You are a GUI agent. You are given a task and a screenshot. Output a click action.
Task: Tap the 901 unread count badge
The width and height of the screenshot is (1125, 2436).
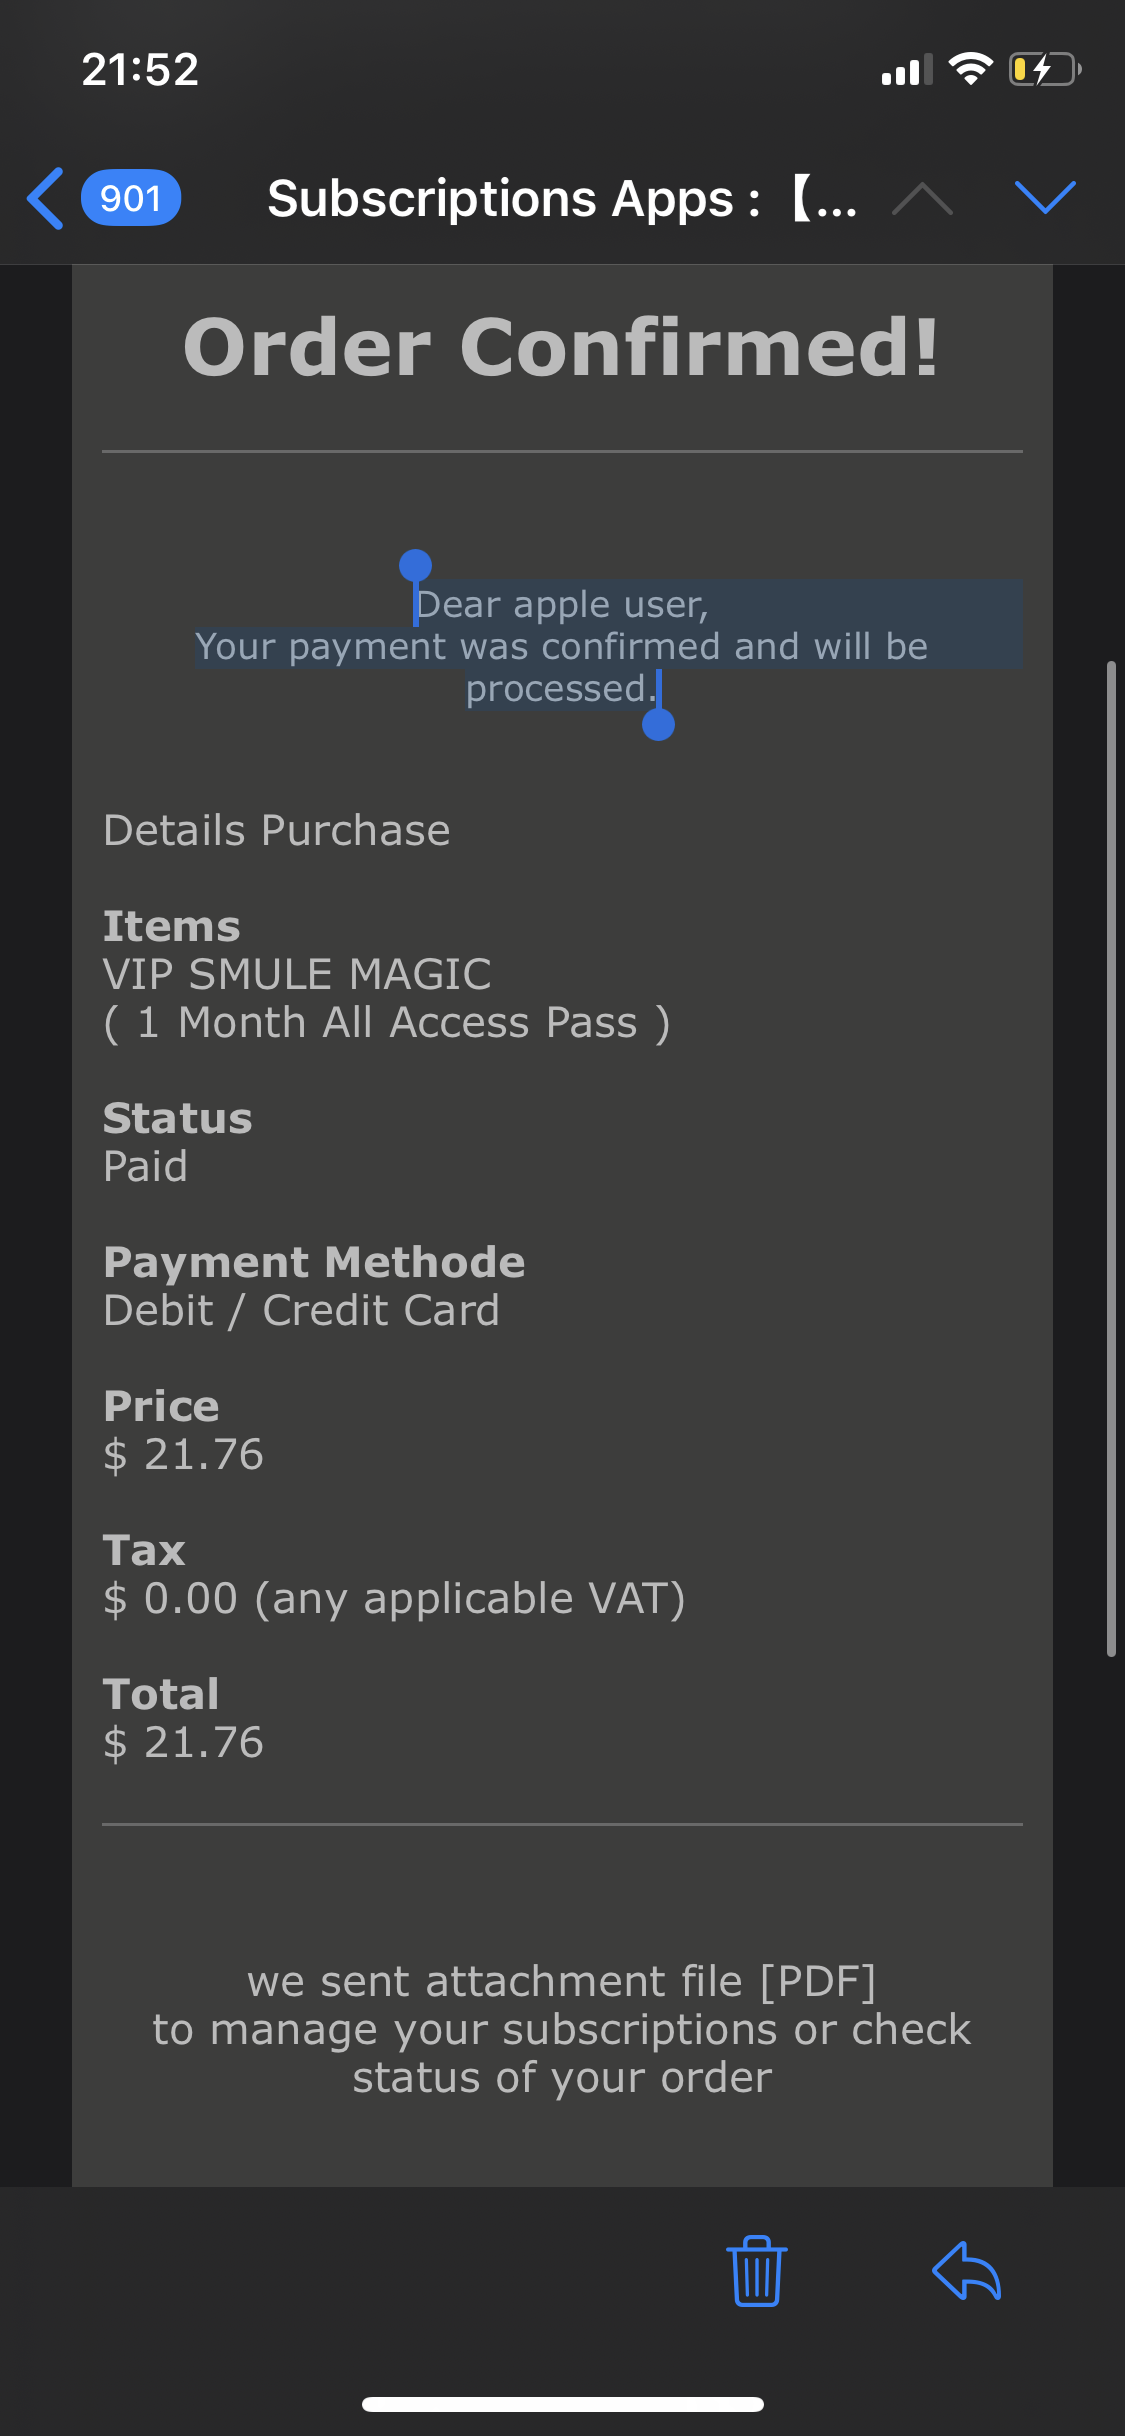tap(131, 198)
